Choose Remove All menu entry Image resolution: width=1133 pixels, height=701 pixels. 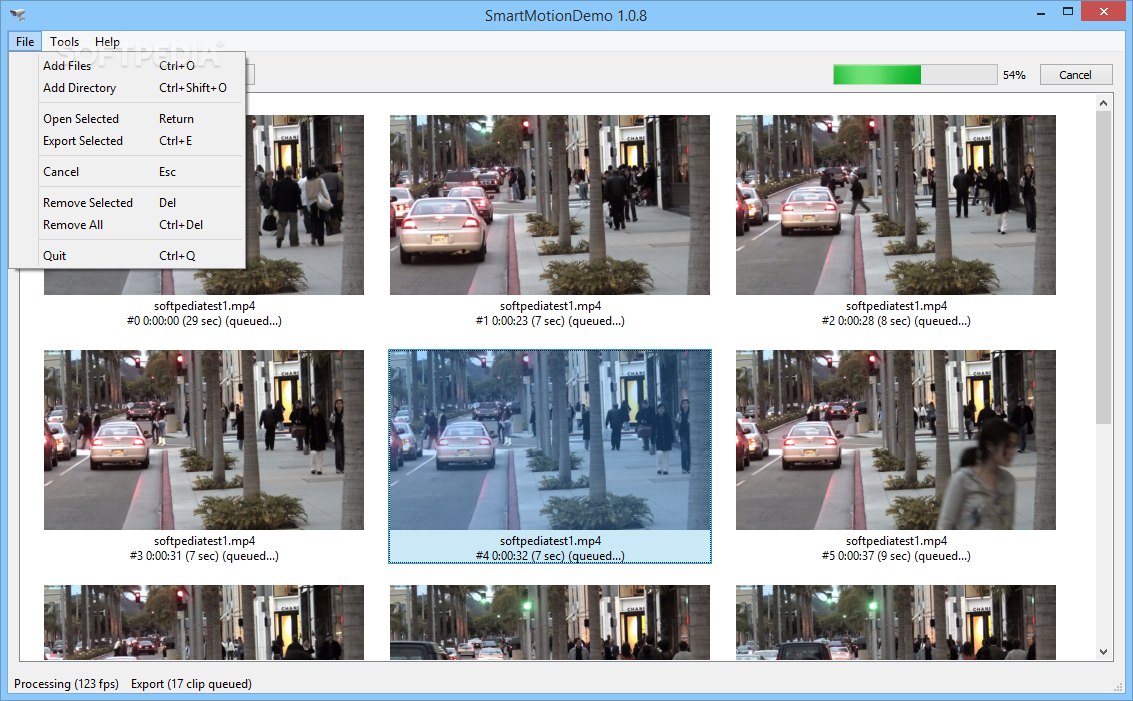tap(127, 225)
